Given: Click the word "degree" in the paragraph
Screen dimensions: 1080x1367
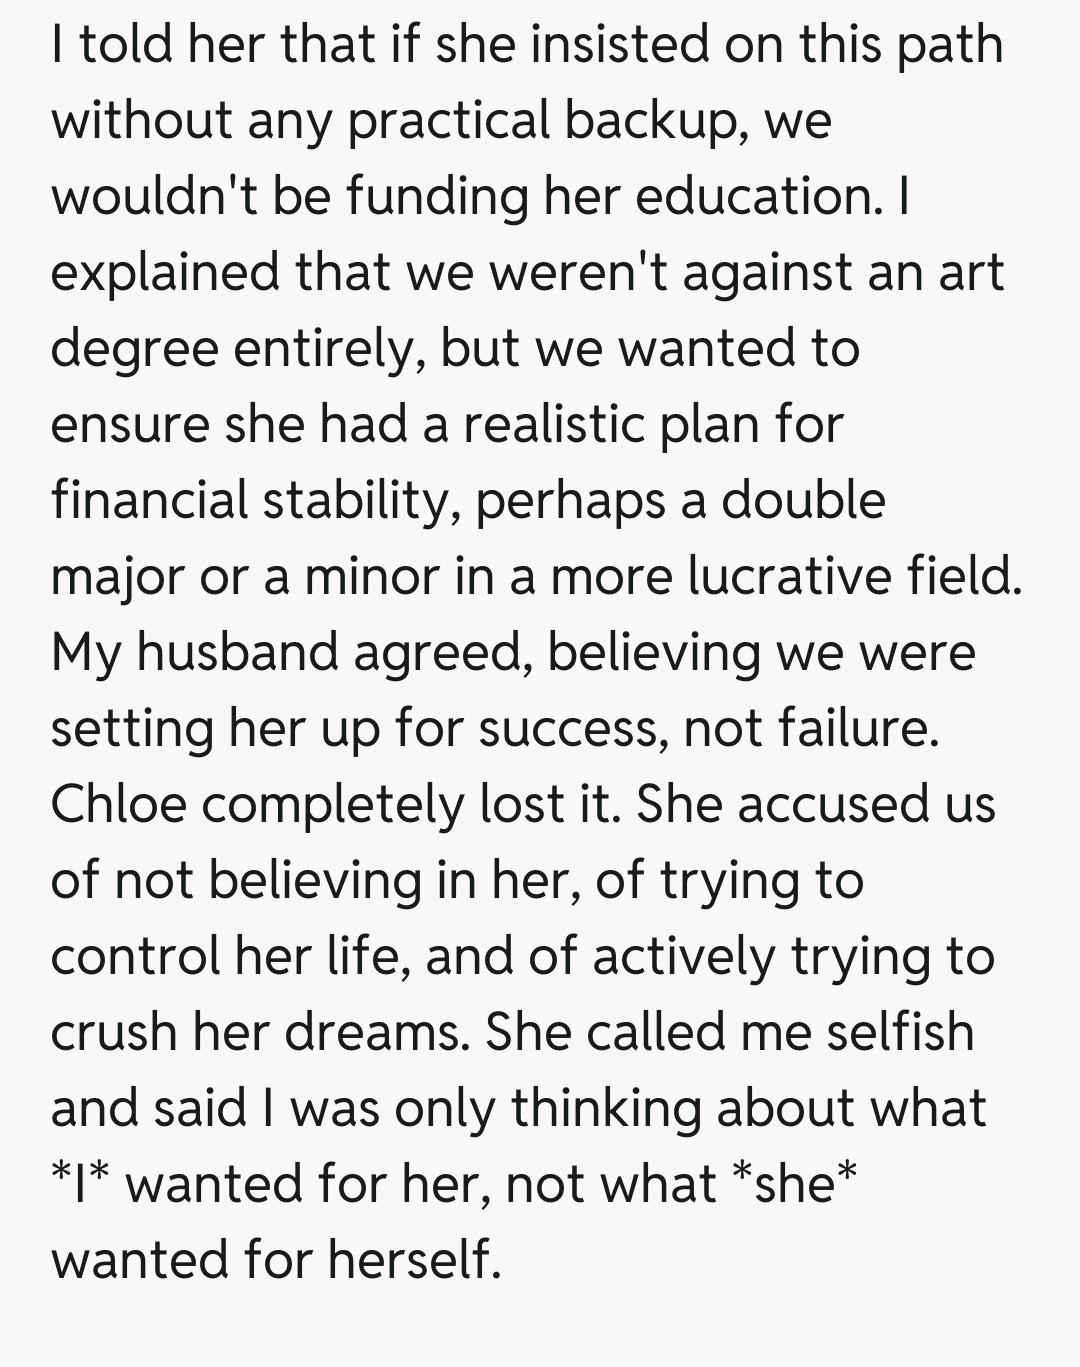Looking at the screenshot, I should [x=134, y=350].
